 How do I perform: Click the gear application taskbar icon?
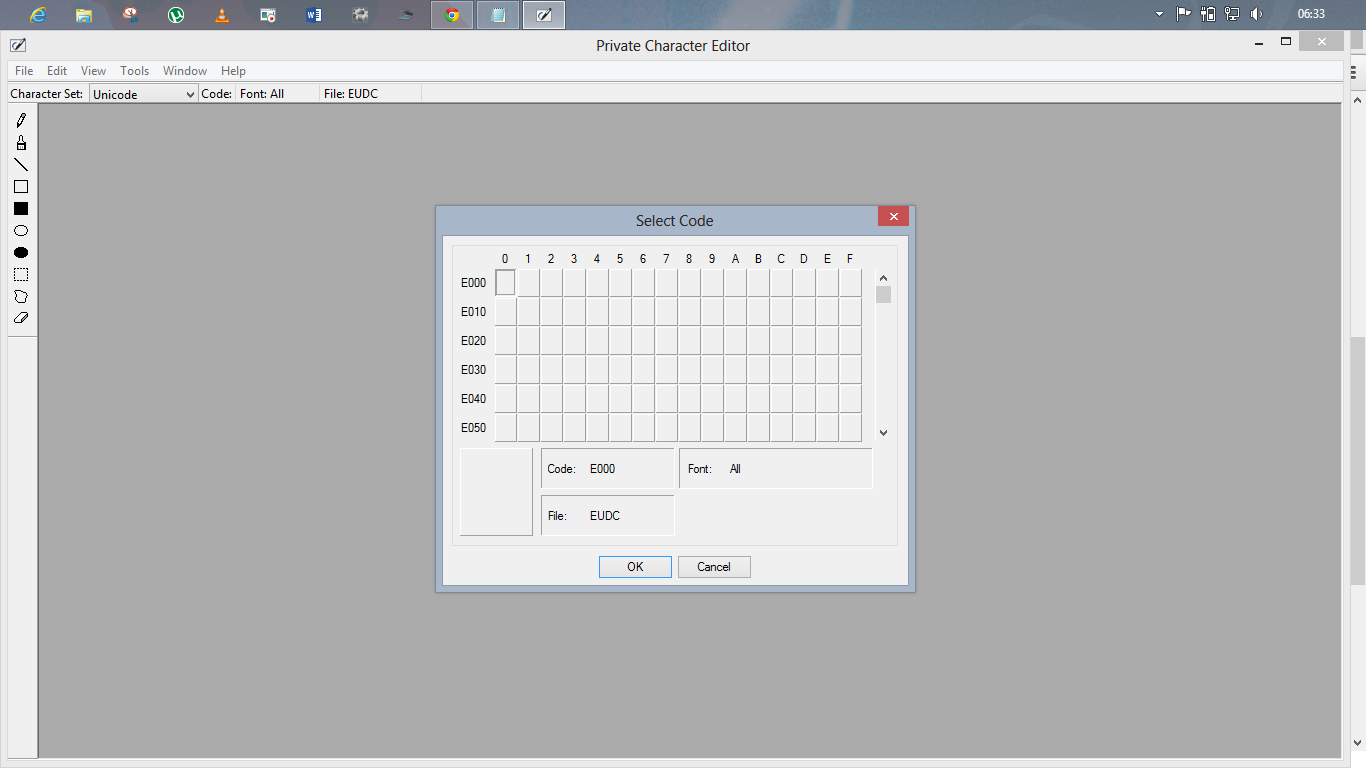[360, 15]
